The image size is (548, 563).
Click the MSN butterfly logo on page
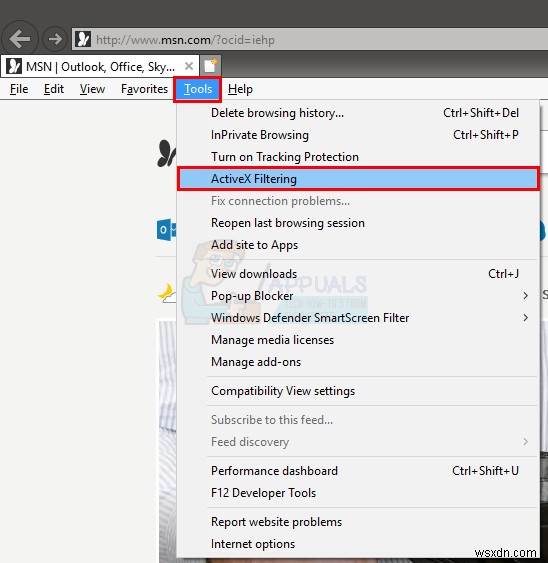(x=167, y=154)
